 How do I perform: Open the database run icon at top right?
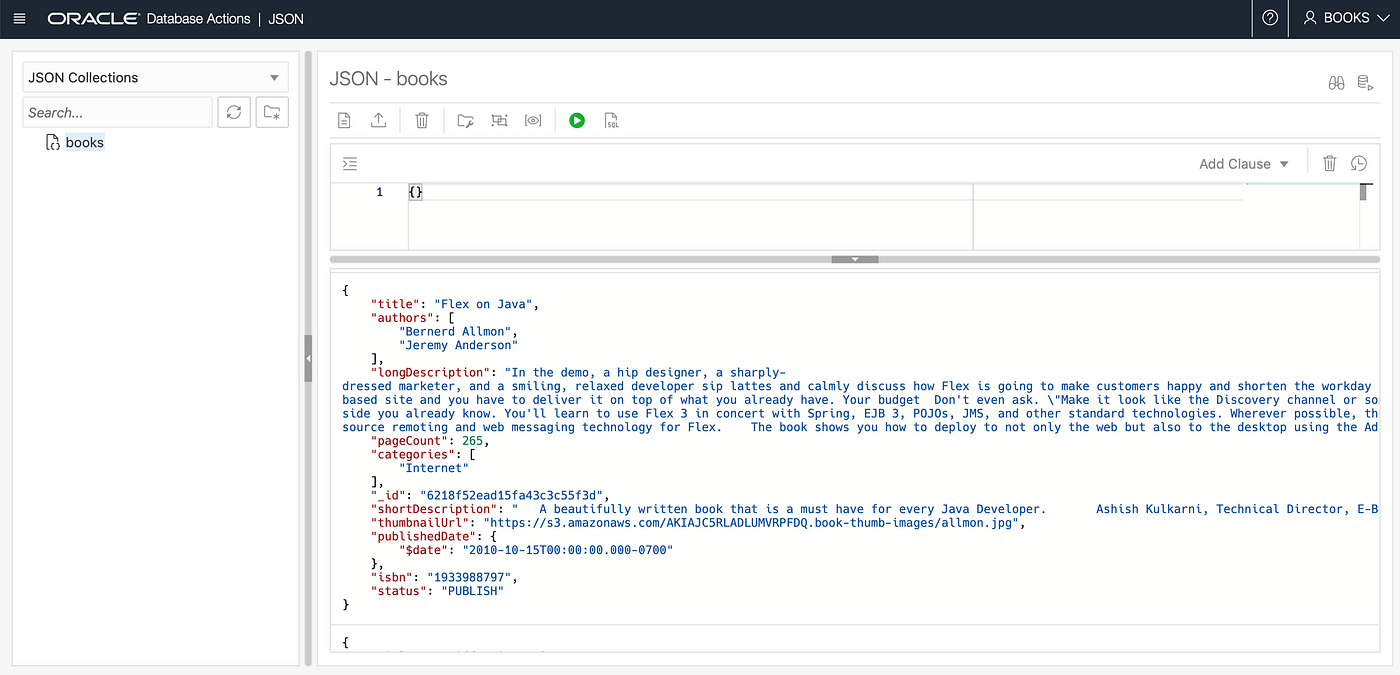pyautogui.click(x=1365, y=83)
